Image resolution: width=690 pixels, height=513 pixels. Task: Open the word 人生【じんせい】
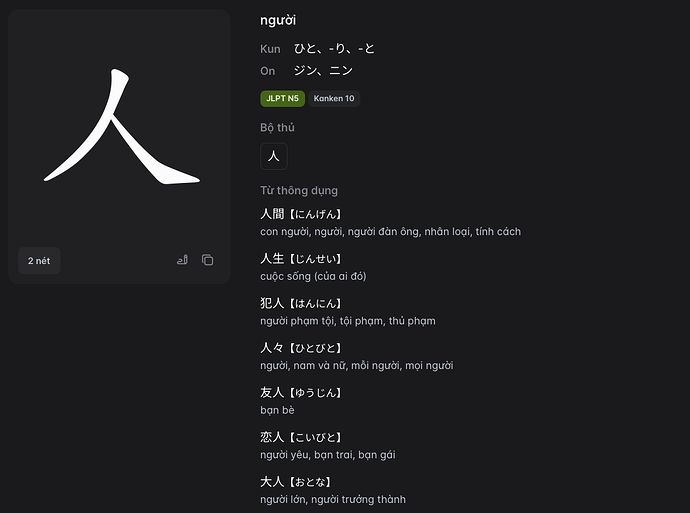pos(302,259)
